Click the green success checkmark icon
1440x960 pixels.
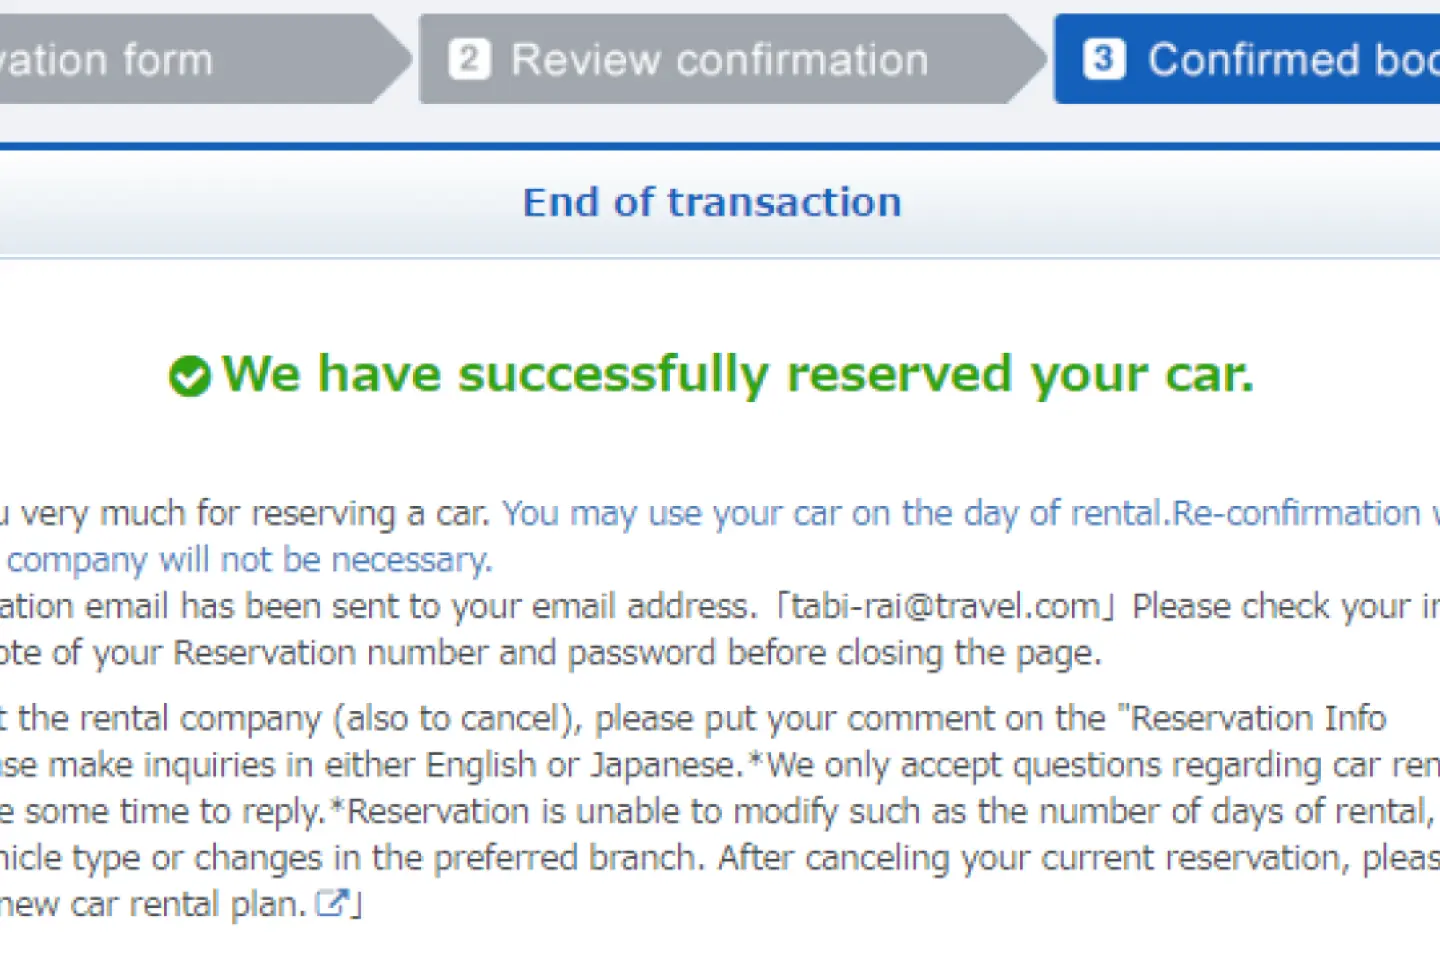pyautogui.click(x=190, y=376)
